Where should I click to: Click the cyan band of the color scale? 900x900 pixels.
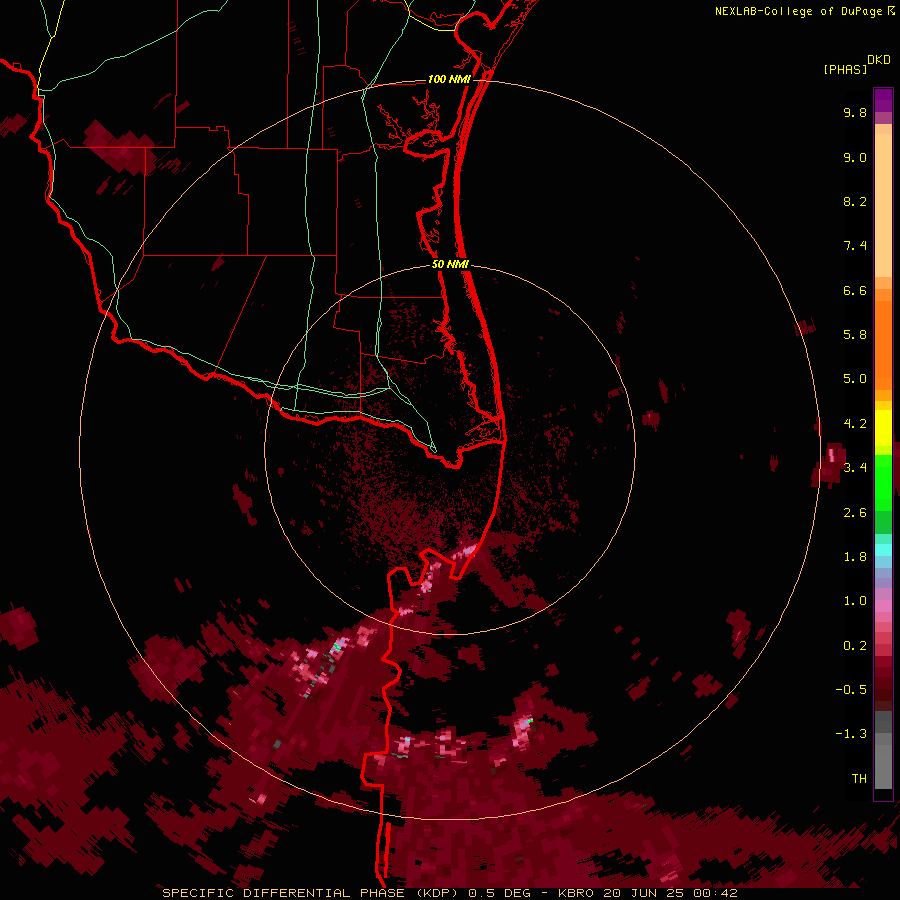[883, 549]
